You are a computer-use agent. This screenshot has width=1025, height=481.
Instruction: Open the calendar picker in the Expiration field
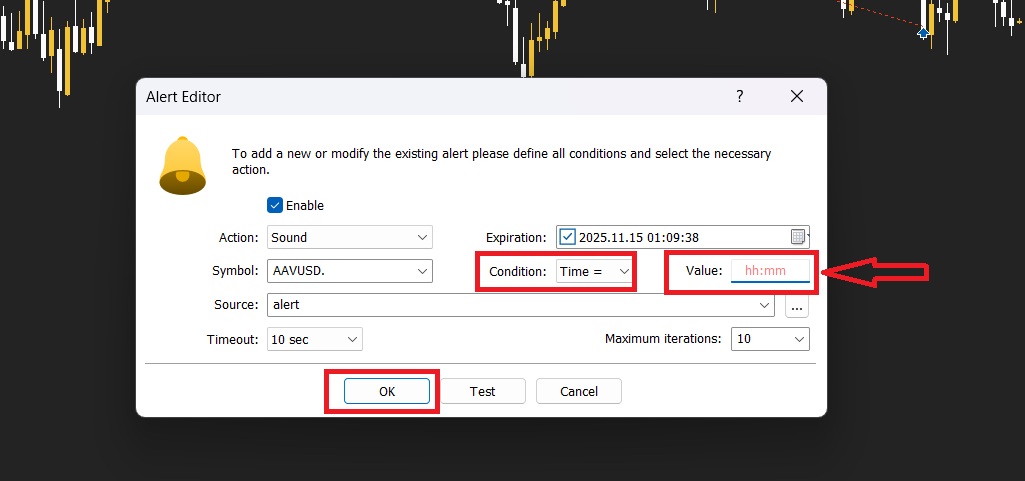pyautogui.click(x=797, y=237)
